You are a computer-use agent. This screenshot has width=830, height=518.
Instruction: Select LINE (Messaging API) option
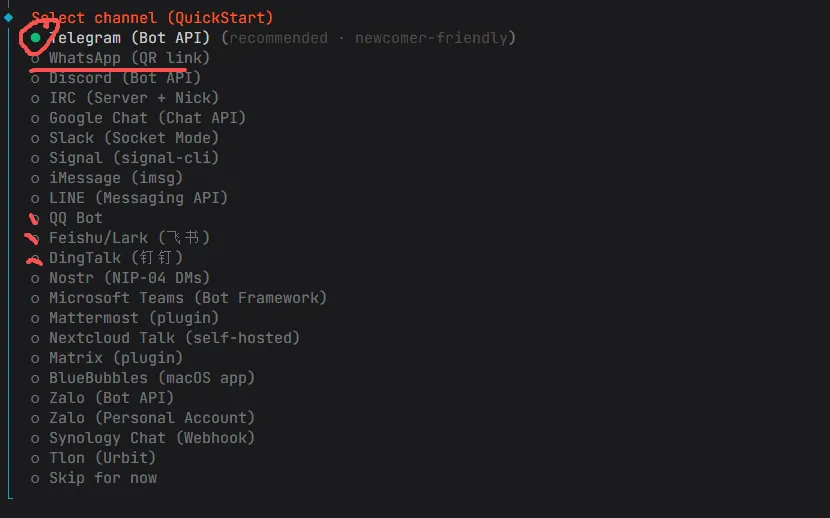[138, 198]
